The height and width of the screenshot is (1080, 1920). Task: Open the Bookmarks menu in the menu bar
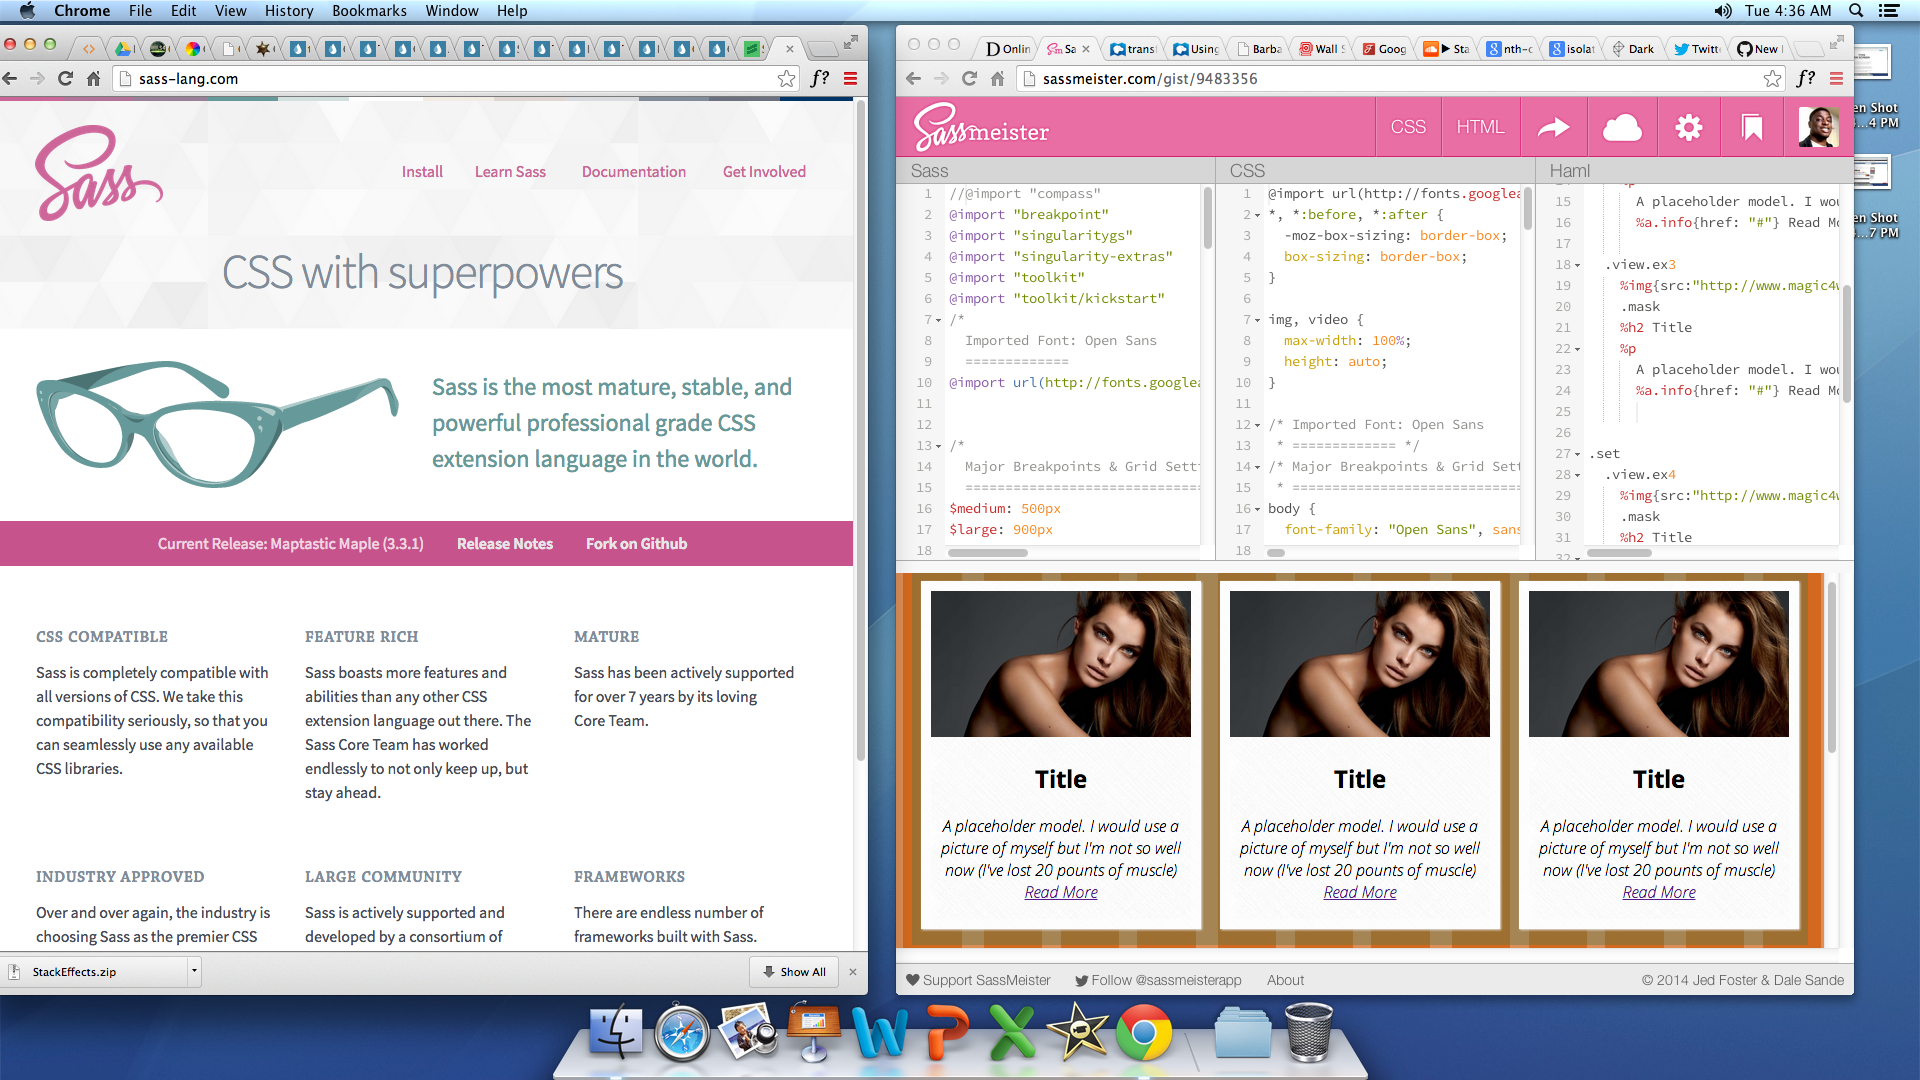369,11
